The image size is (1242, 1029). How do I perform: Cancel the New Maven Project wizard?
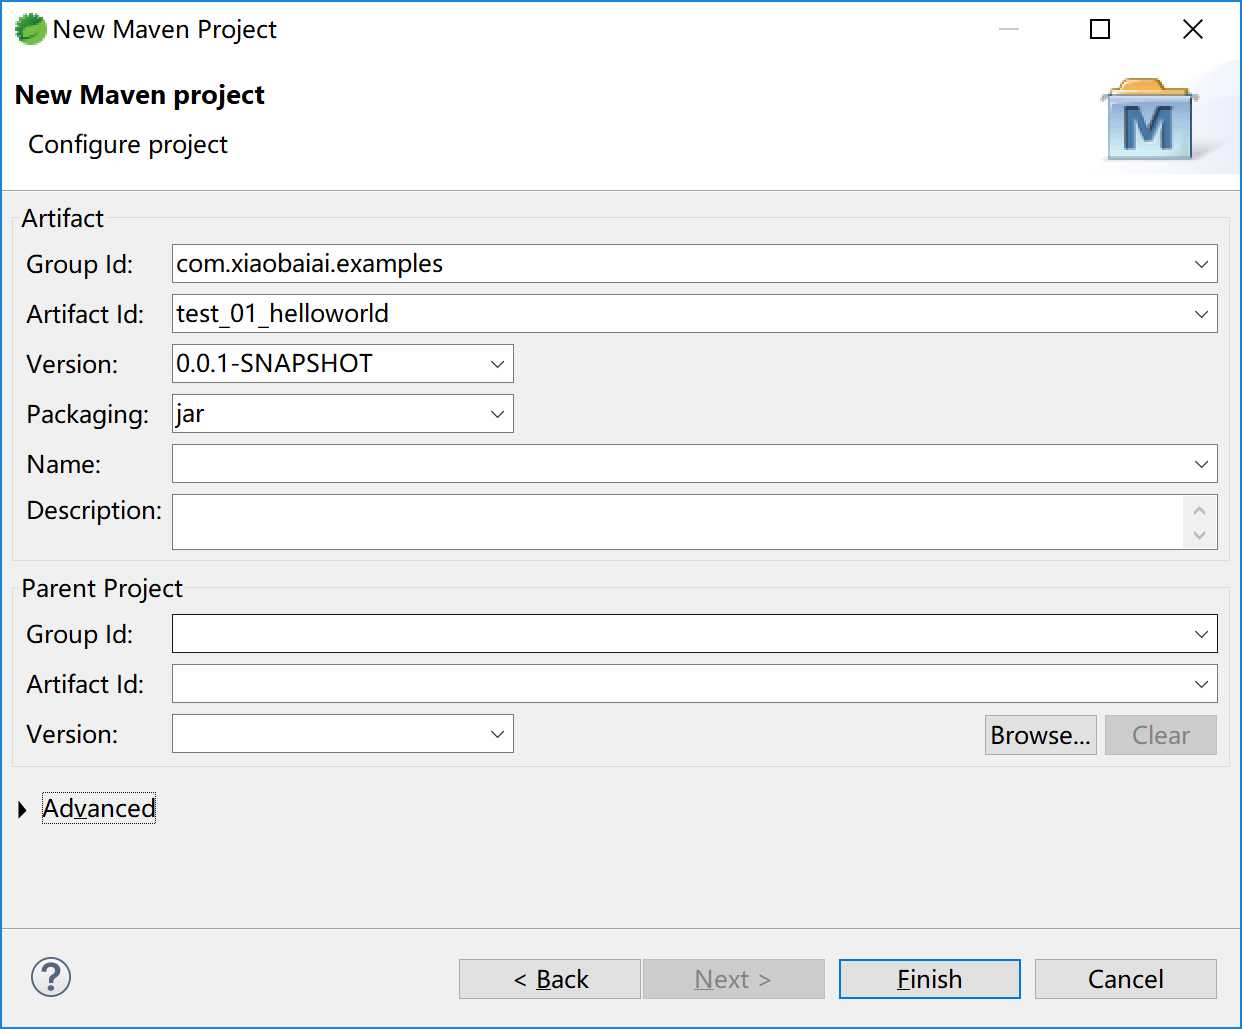tap(1126, 979)
